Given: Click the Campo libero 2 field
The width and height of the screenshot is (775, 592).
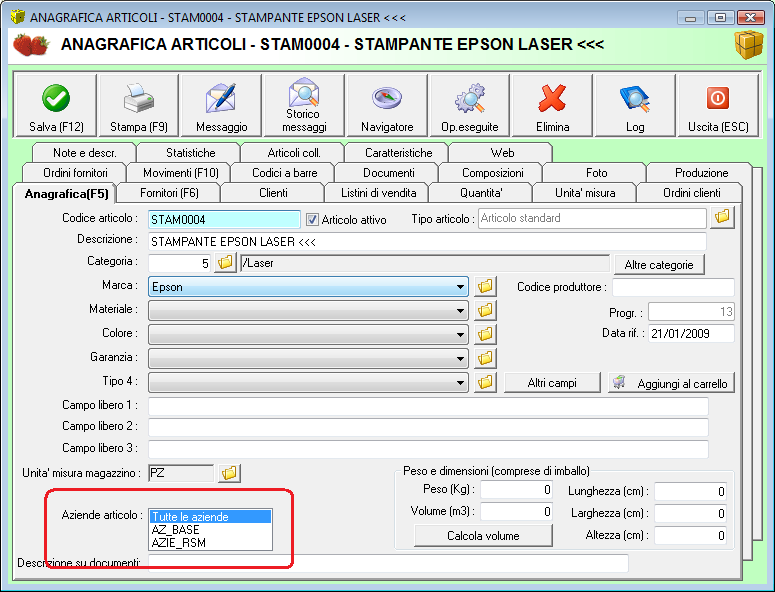Looking at the screenshot, I should pos(428,427).
